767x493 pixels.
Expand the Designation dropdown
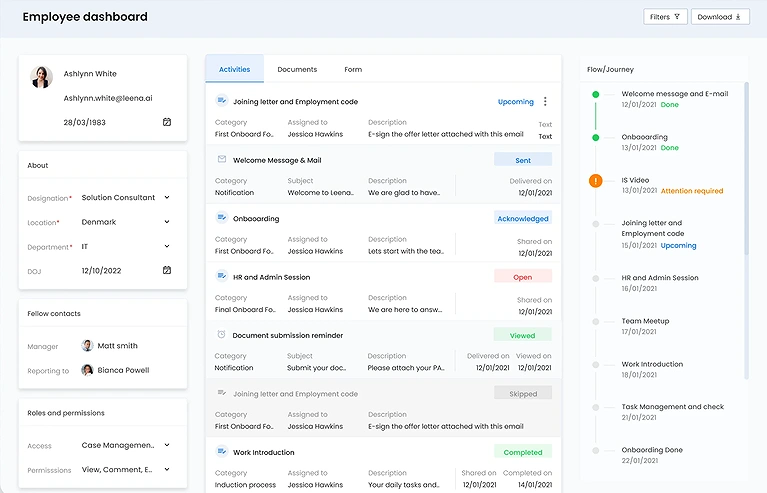click(167, 198)
